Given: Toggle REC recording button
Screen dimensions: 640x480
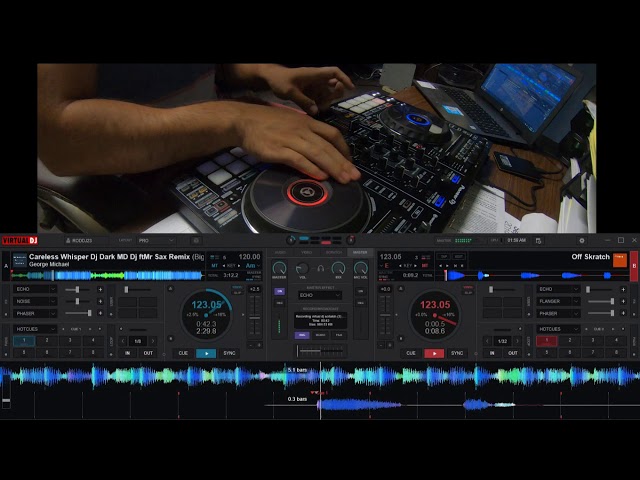Looking at the screenshot, I should 302,335.
